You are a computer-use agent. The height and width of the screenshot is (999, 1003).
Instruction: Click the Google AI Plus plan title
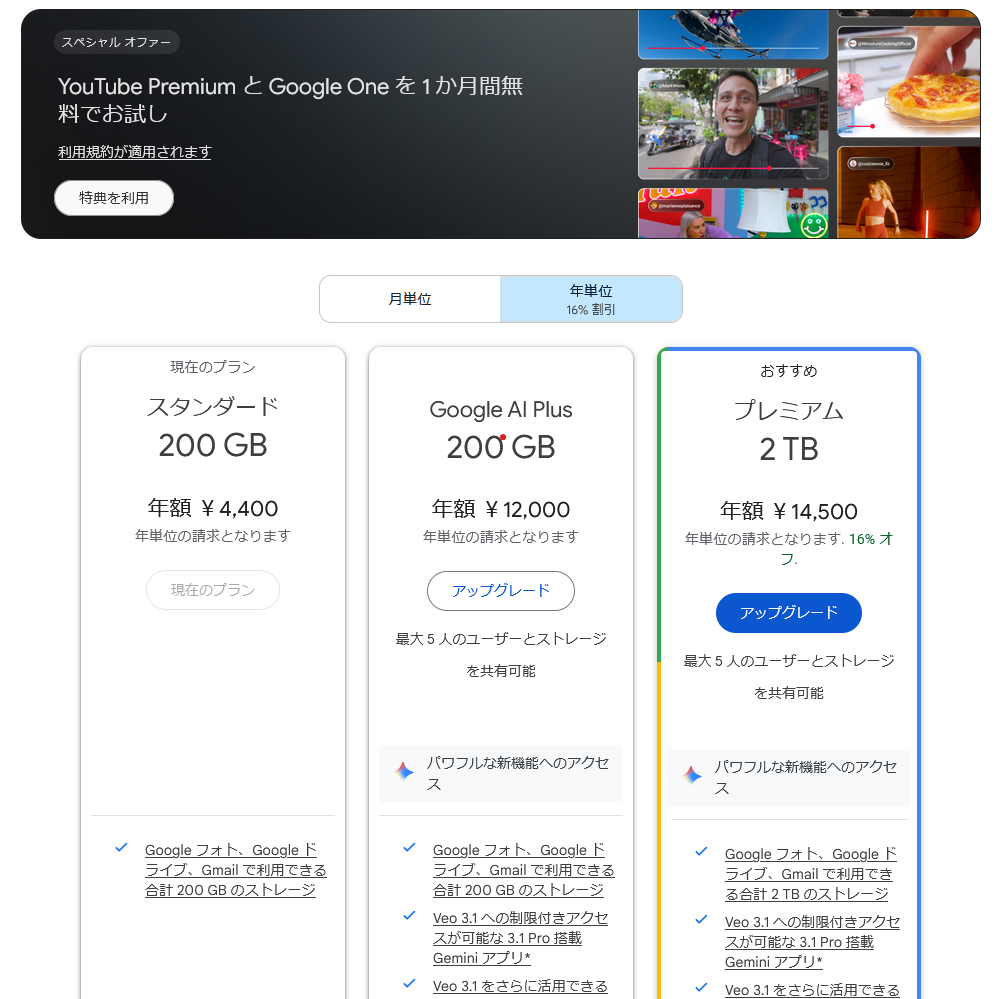[501, 410]
